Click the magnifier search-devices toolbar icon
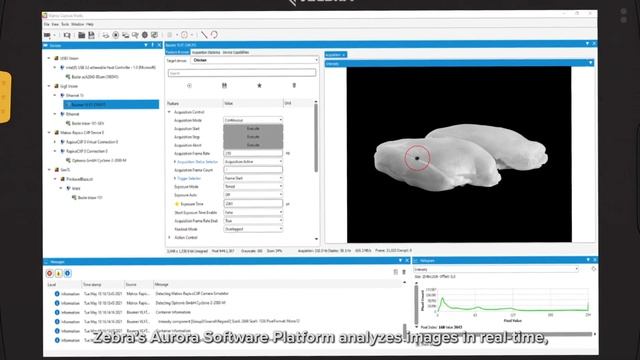The width and height of the screenshot is (640, 360). (67, 35)
